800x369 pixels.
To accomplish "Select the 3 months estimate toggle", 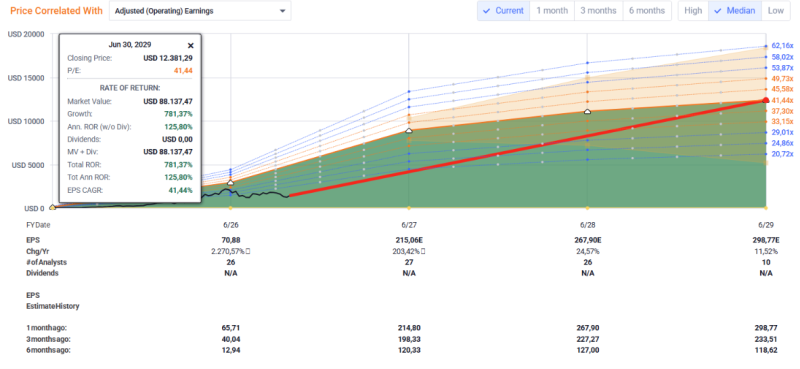I will click(x=598, y=11).
